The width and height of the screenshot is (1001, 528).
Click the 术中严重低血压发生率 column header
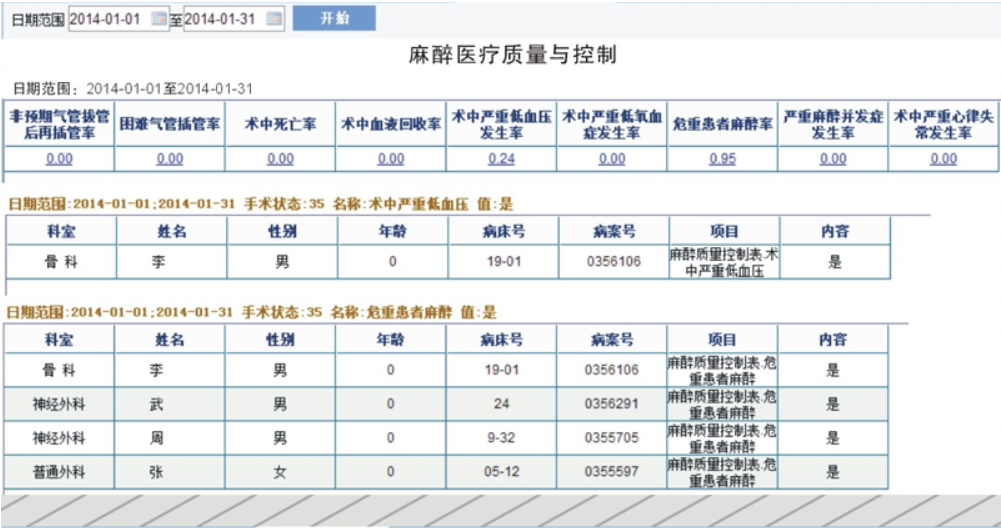501,124
